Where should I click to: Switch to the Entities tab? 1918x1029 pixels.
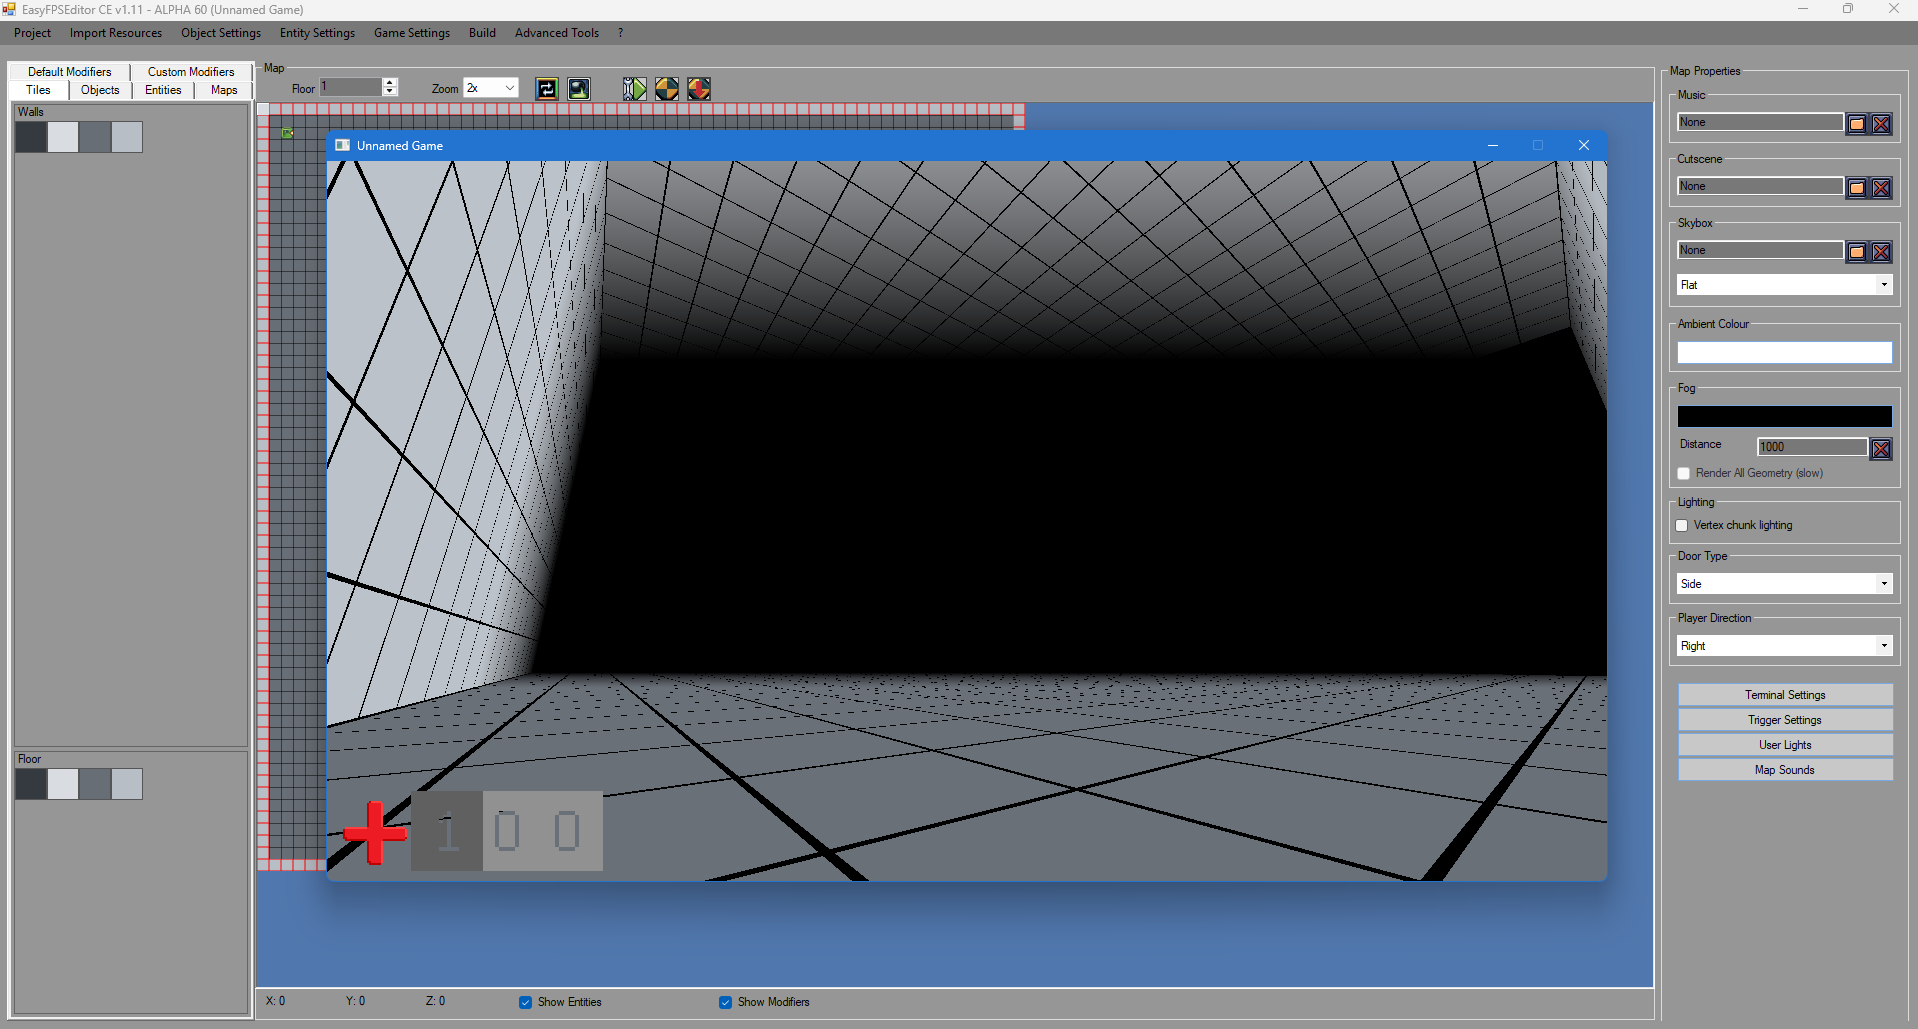[x=163, y=90]
